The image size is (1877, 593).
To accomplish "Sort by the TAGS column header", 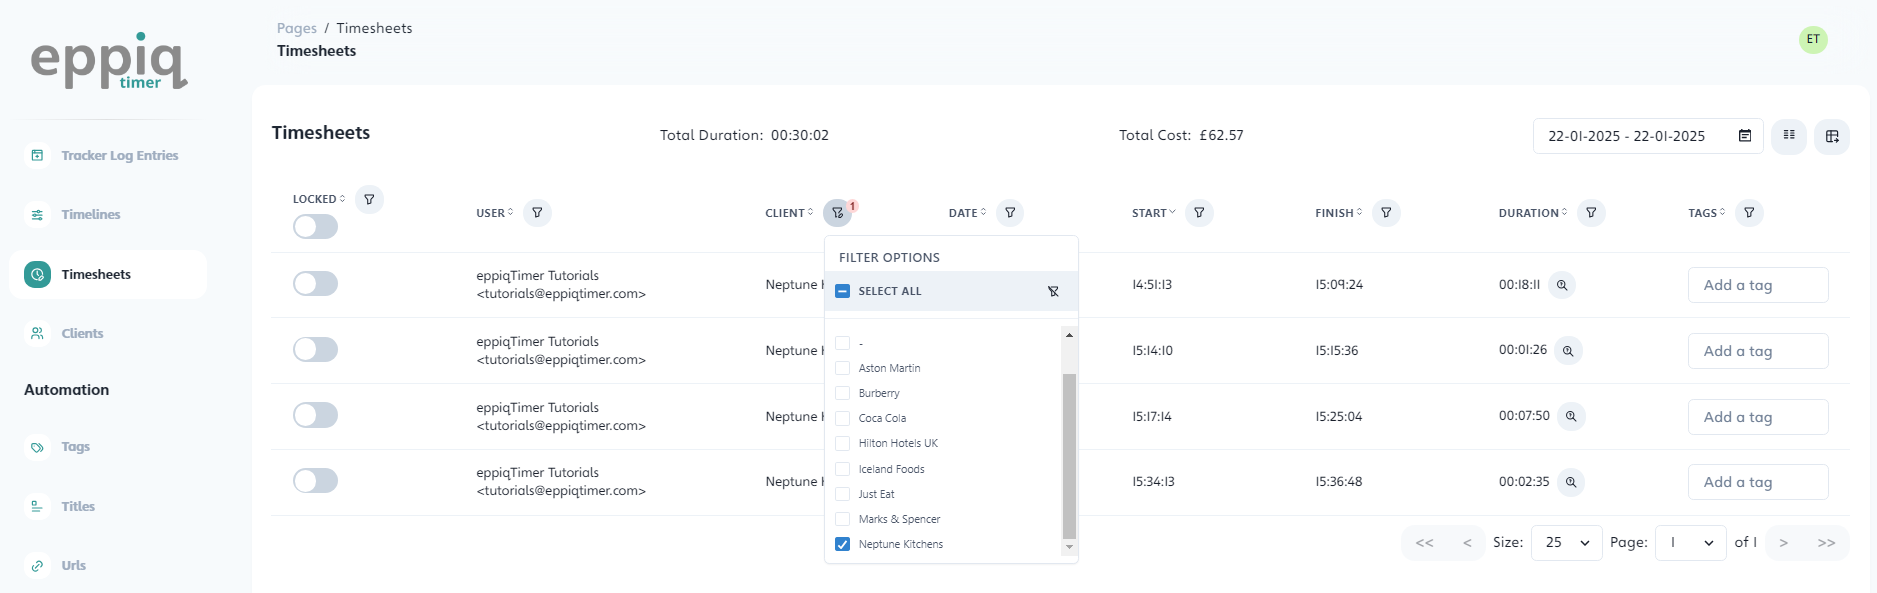I will point(1706,213).
